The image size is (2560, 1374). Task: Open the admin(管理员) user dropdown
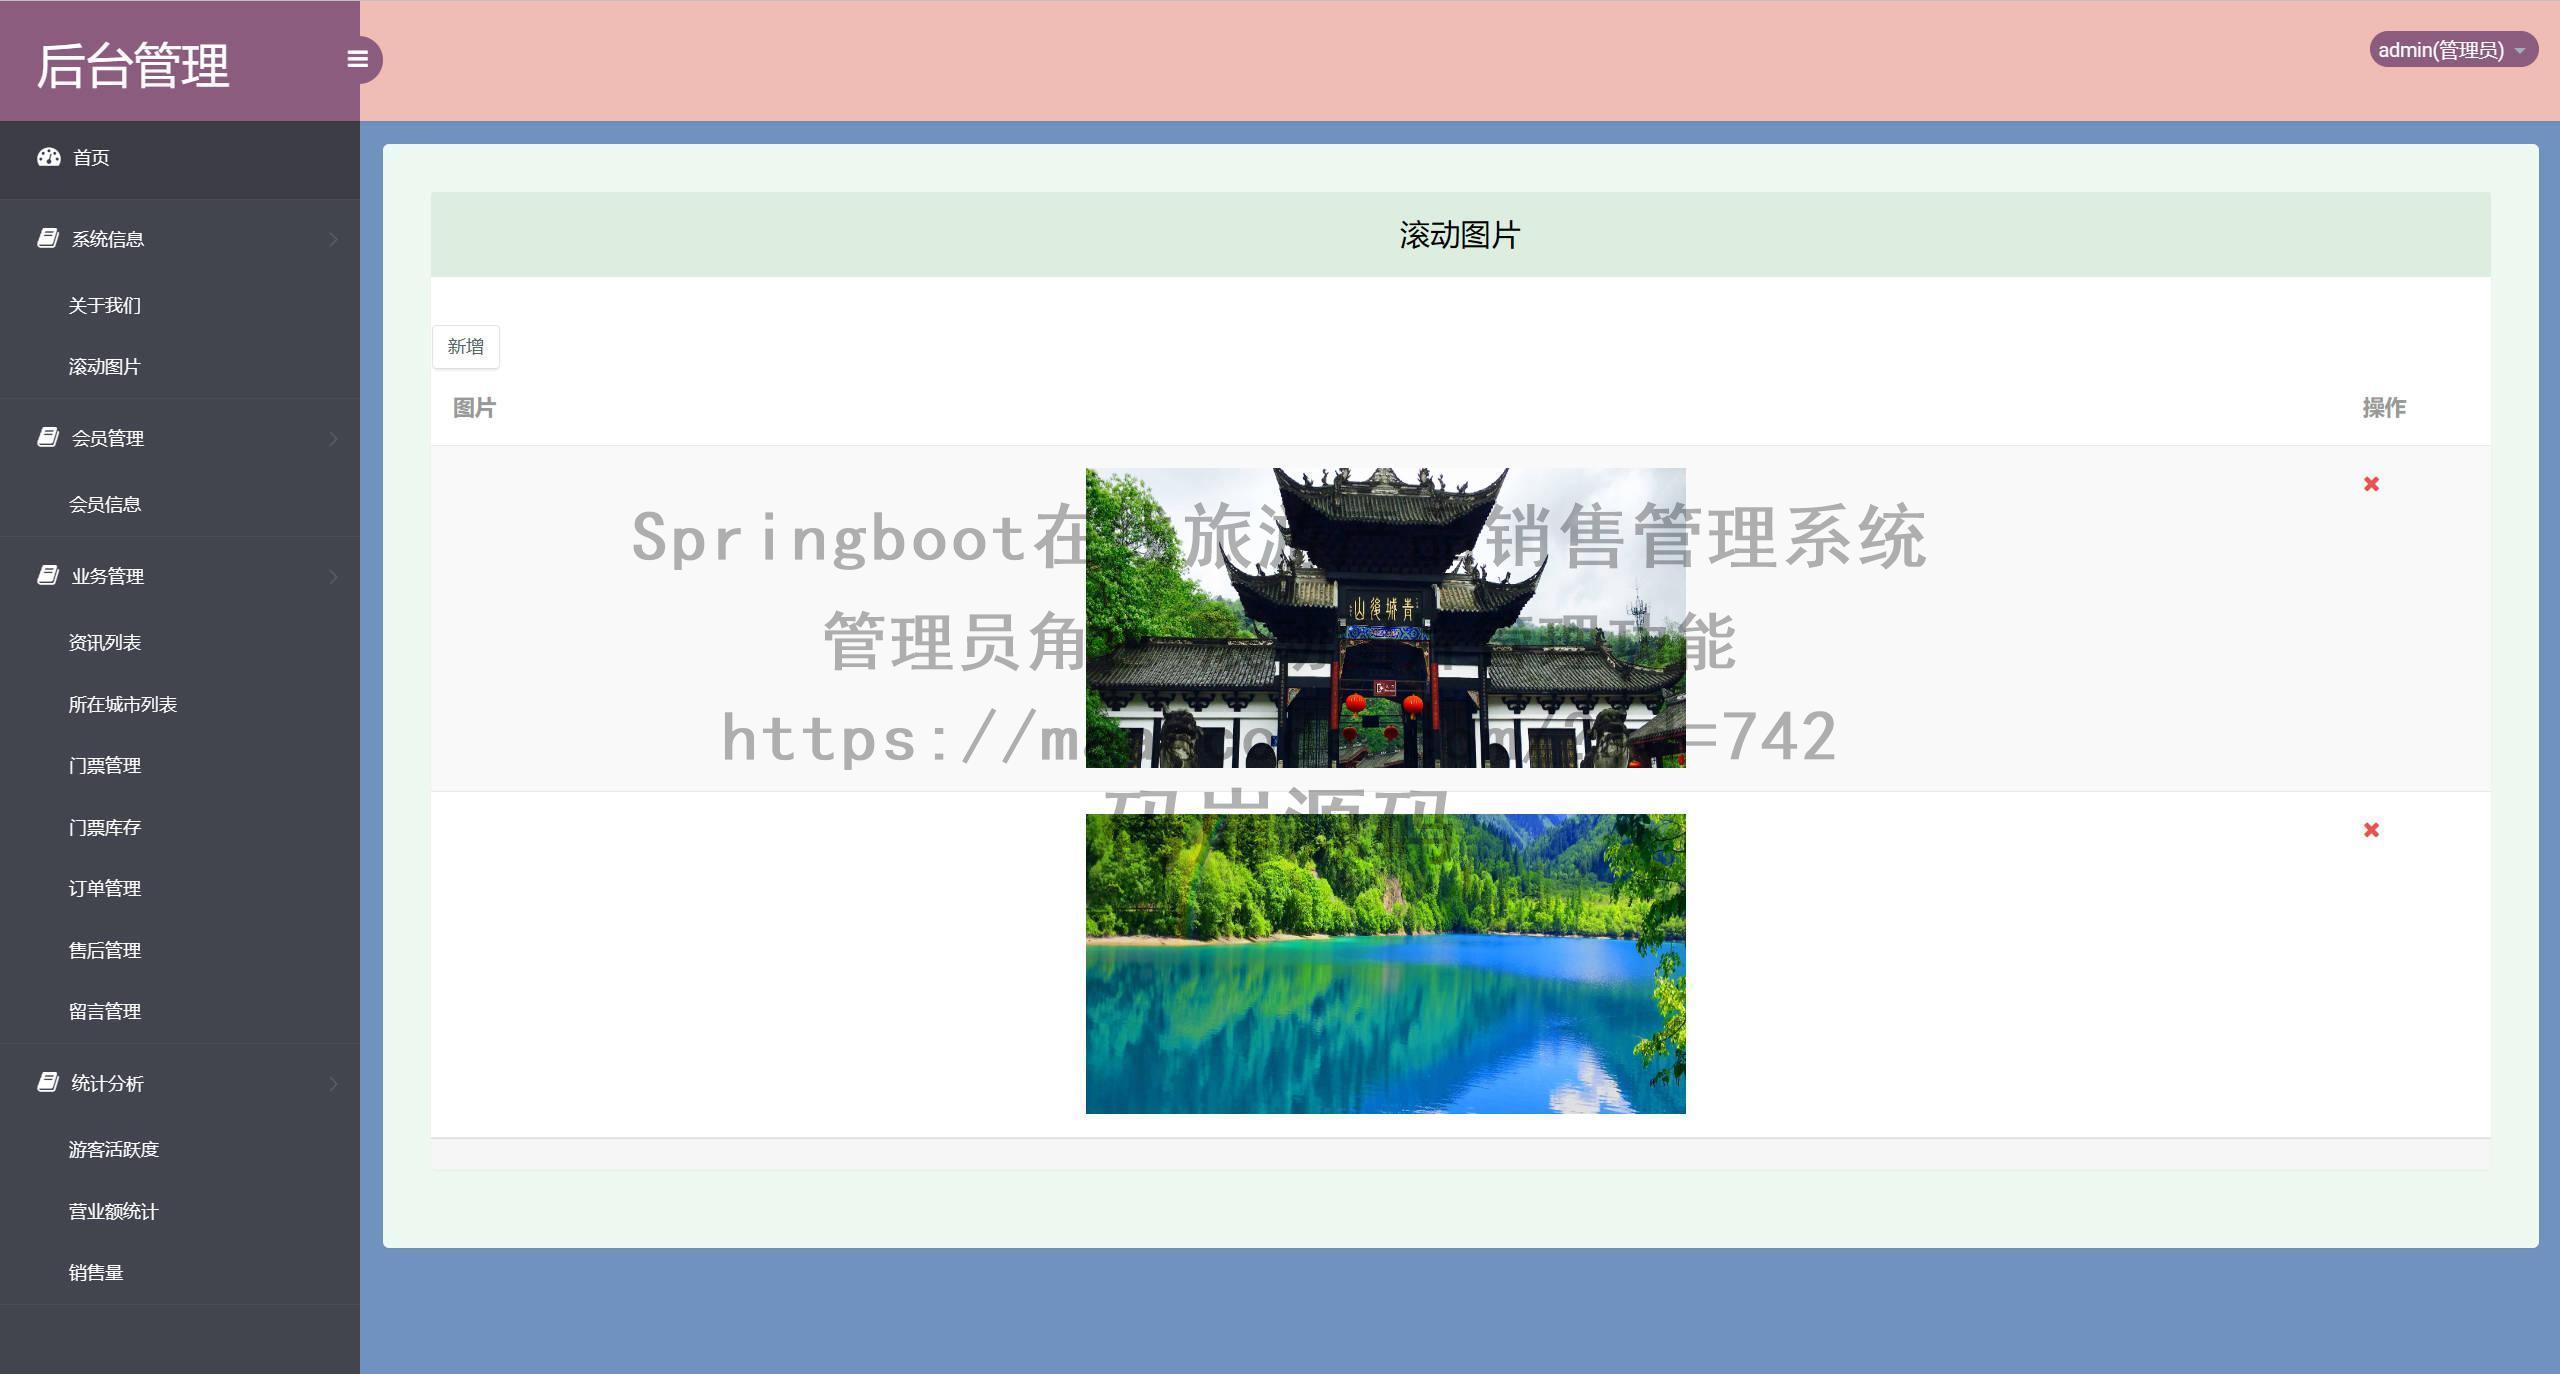point(2453,50)
